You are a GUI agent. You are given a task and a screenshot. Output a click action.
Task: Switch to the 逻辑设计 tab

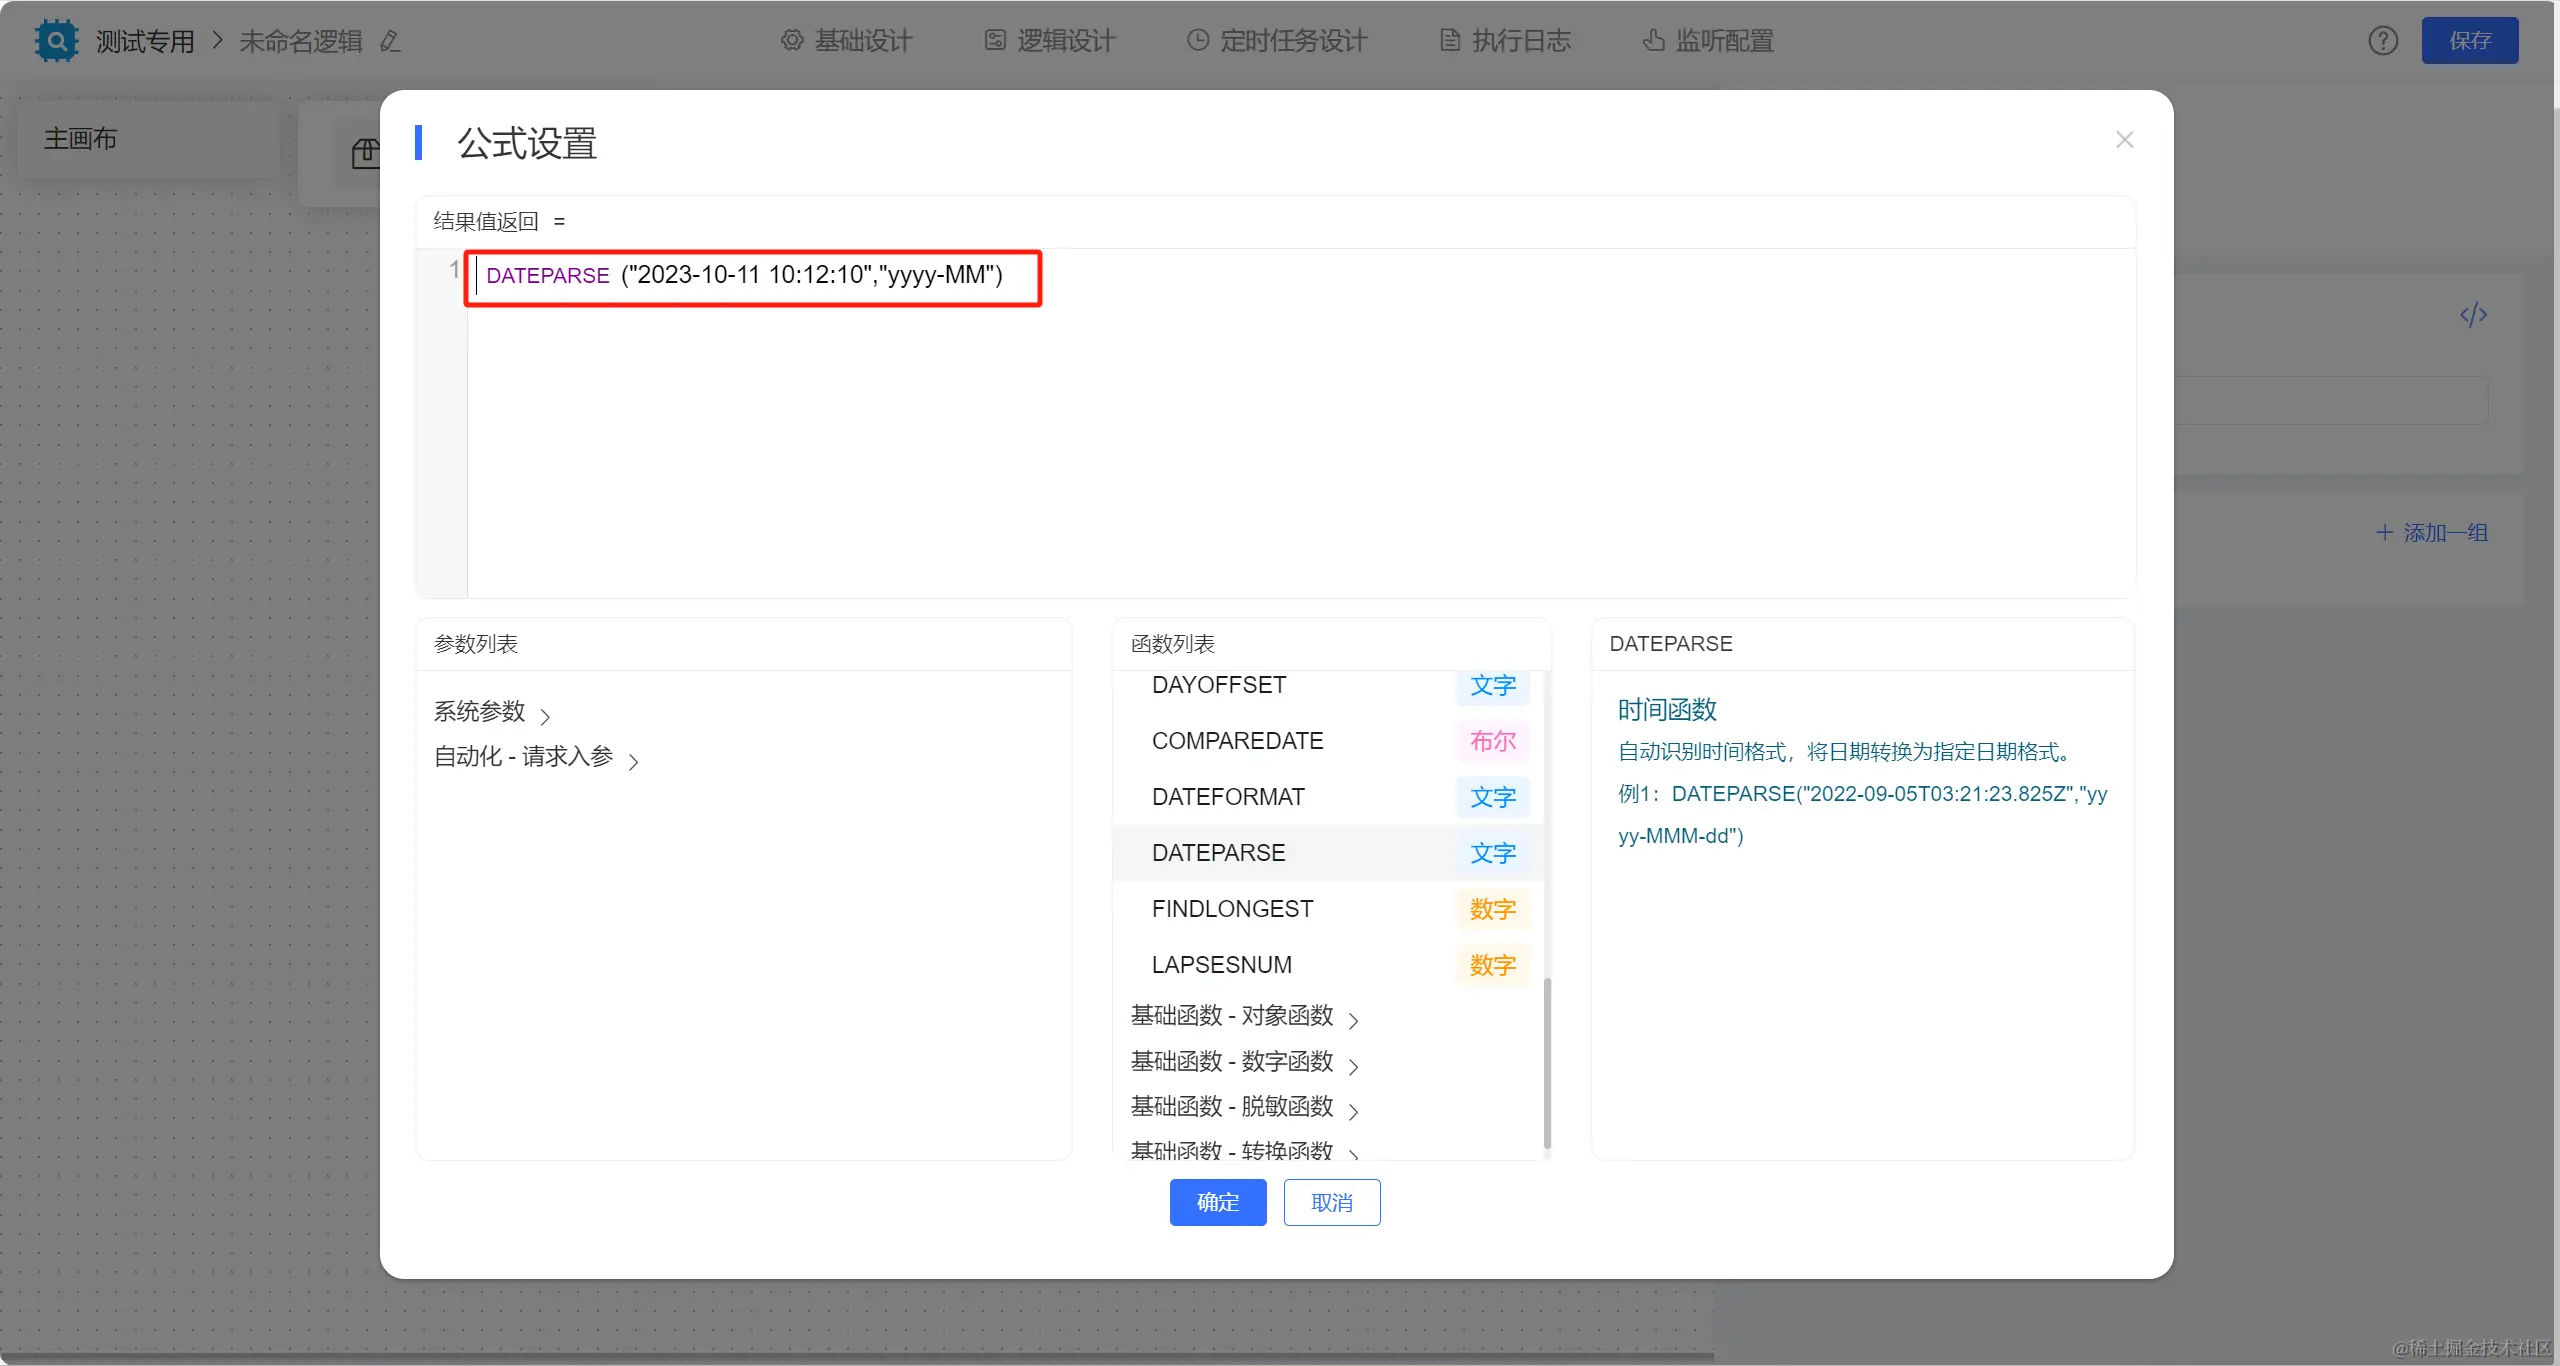coord(1049,41)
